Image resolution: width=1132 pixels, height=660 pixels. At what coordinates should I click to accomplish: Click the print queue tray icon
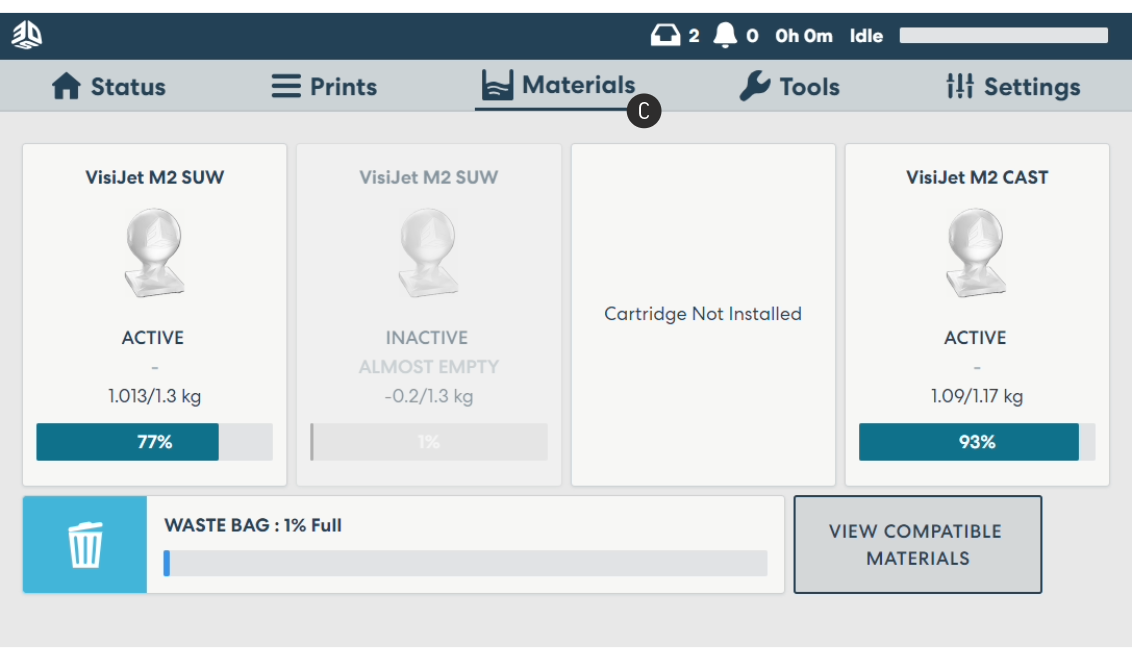click(x=664, y=36)
